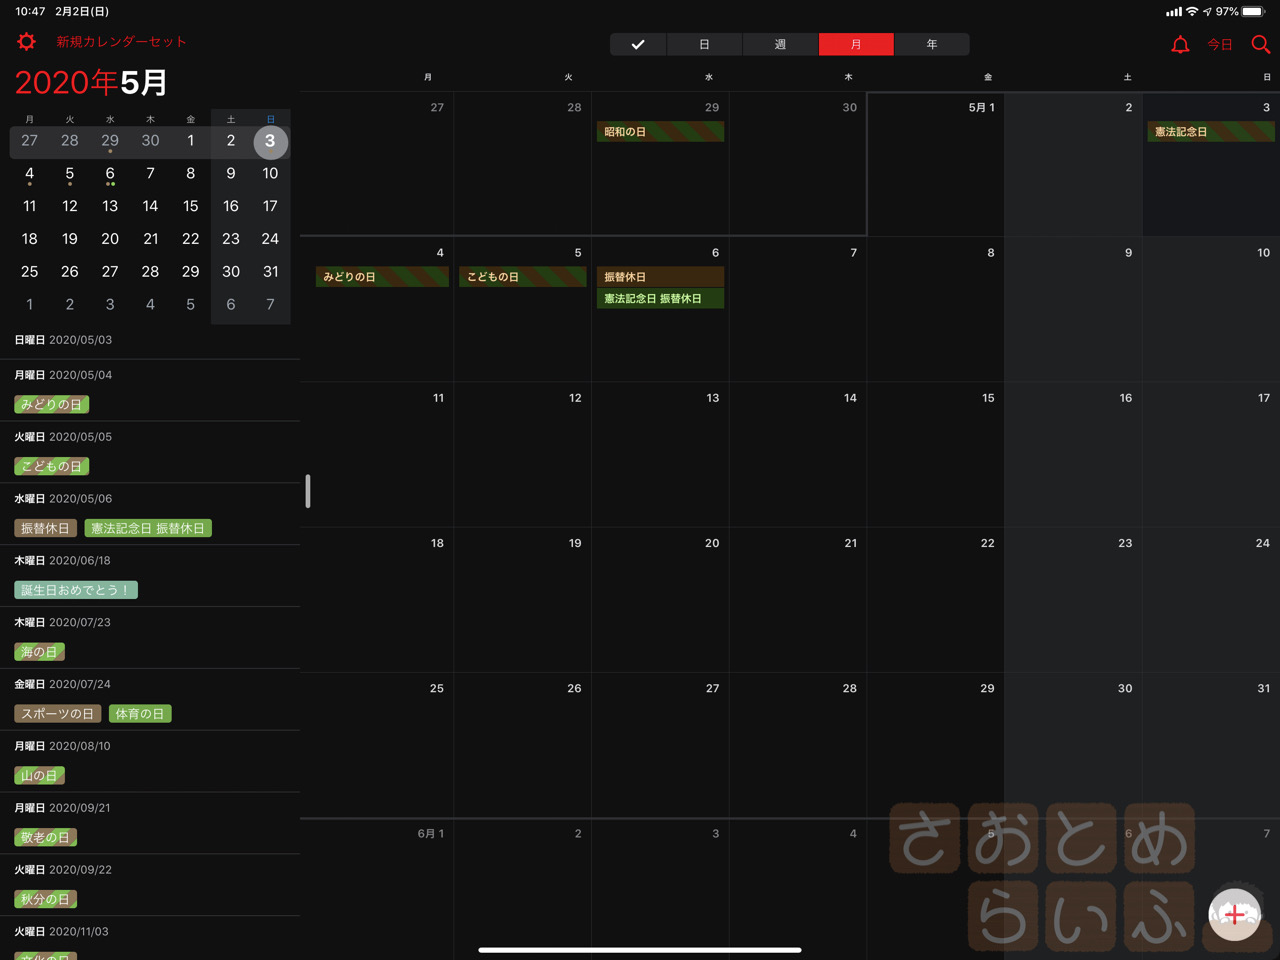Select May 13 cell in month grid

pos(660,455)
